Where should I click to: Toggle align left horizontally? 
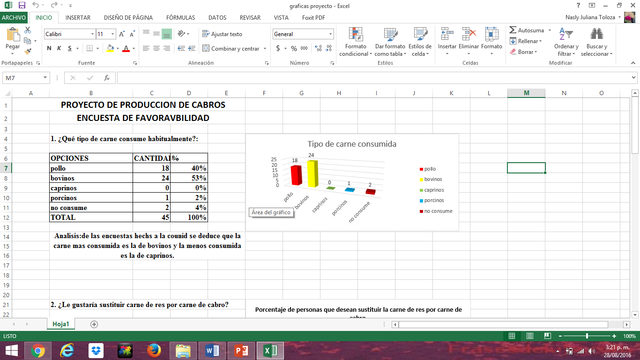click(146, 49)
